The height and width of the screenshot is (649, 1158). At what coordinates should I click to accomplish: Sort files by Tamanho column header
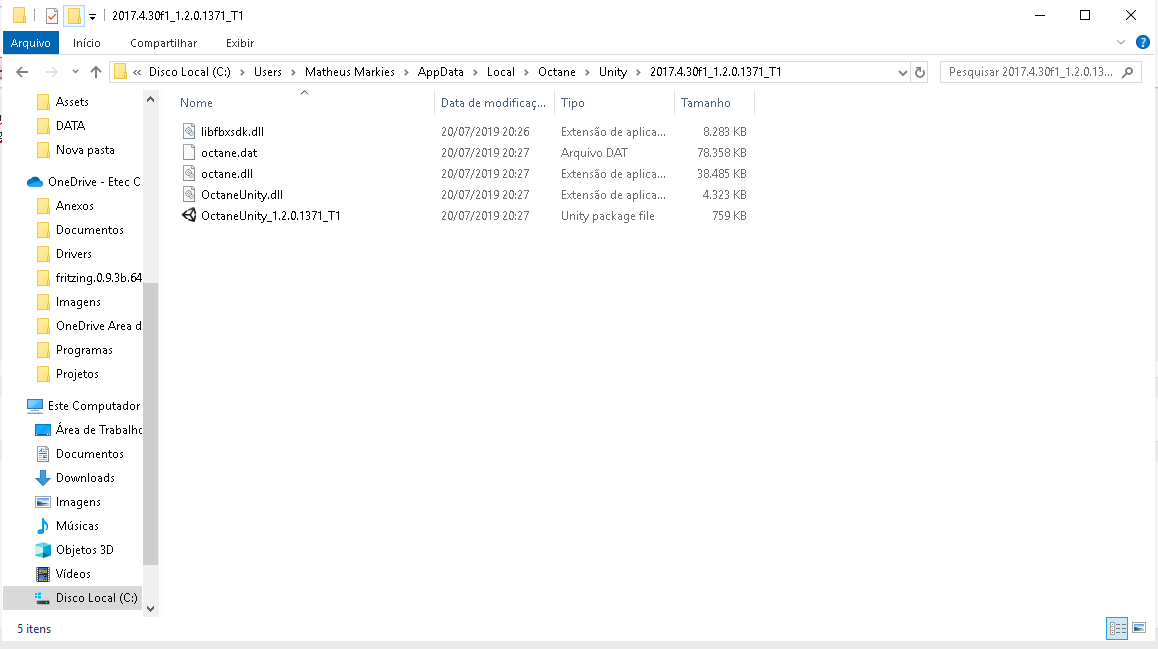coord(713,103)
